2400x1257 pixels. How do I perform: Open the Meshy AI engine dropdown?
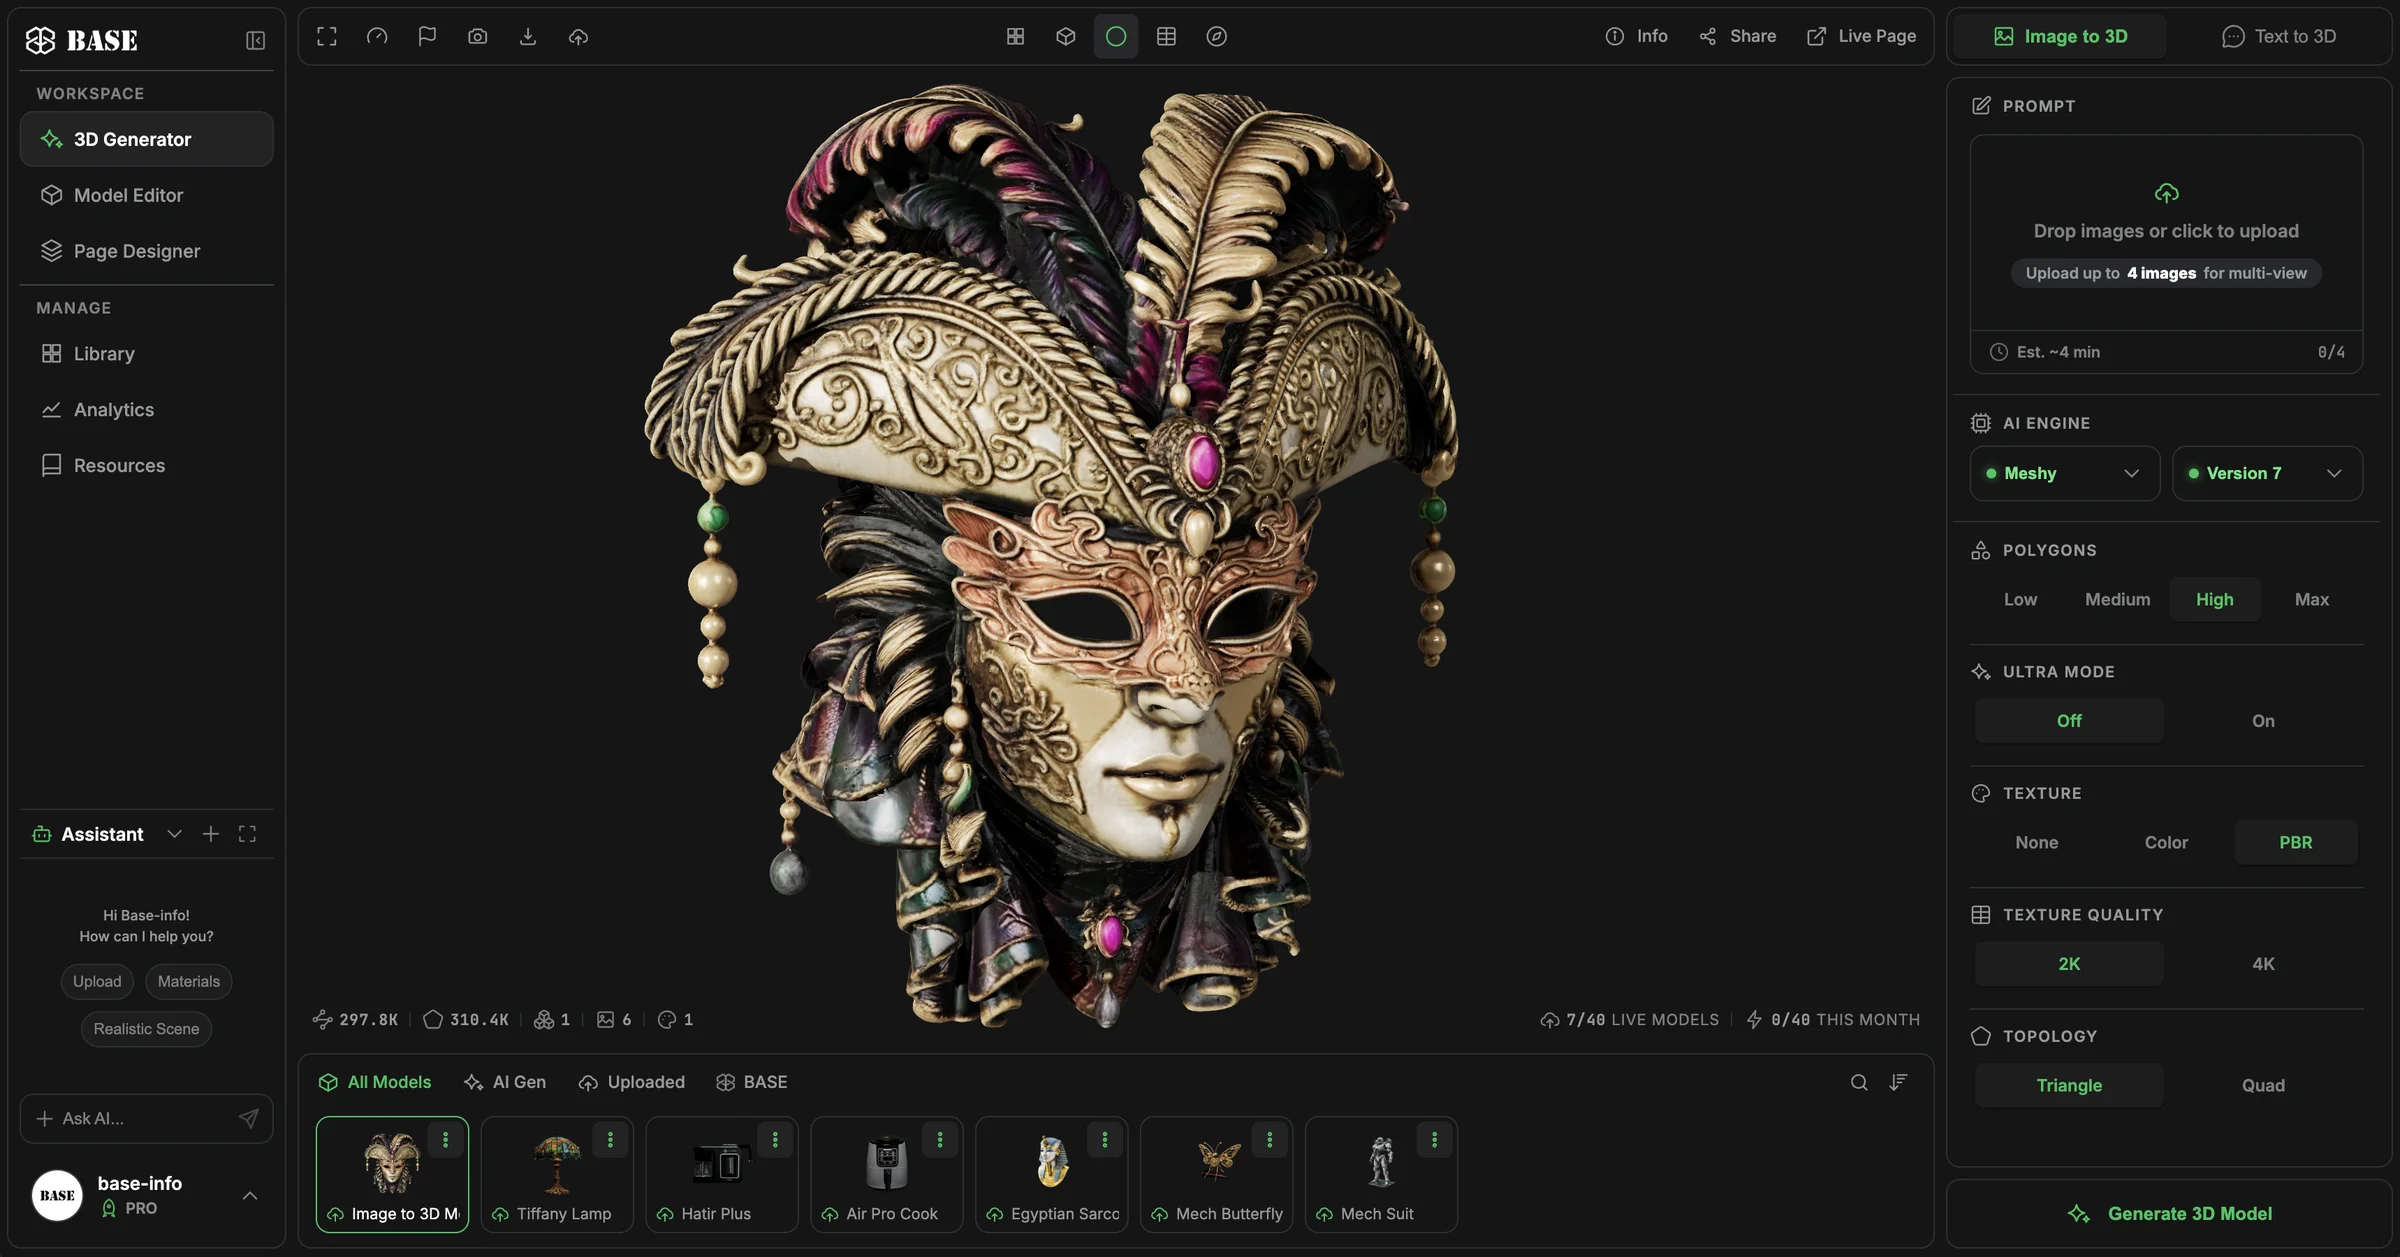2064,473
